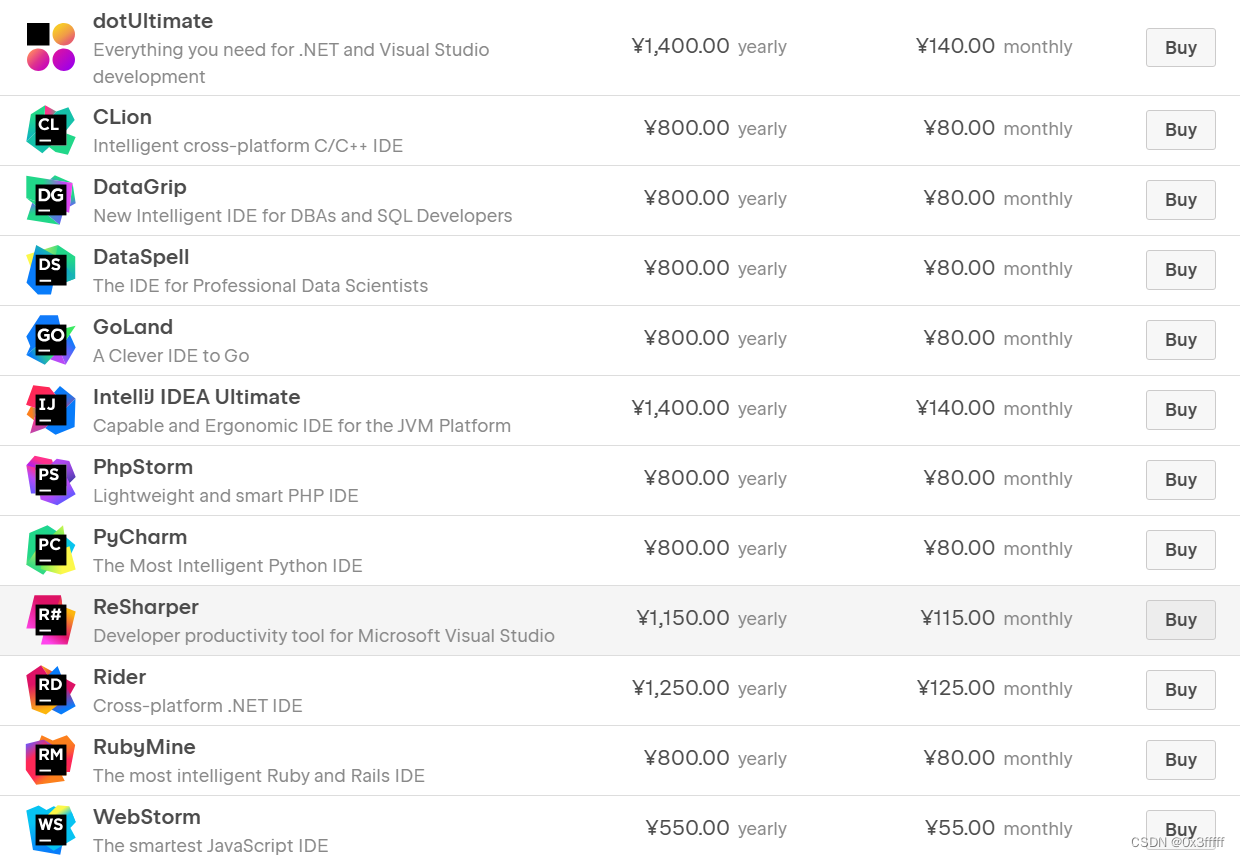Click the dotUltimate product icon
This screenshot has height=857, width=1240.
coord(51,47)
